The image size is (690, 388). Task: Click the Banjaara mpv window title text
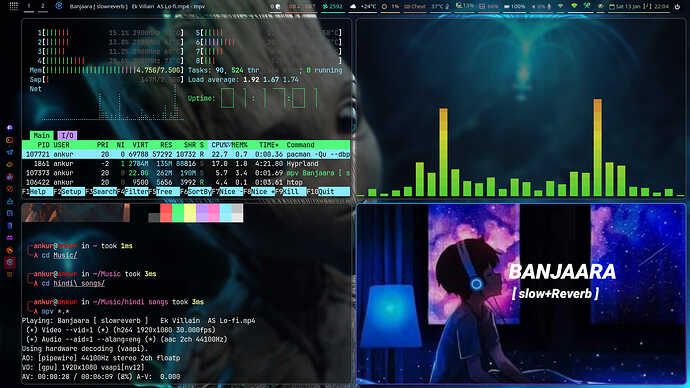tap(137, 7)
